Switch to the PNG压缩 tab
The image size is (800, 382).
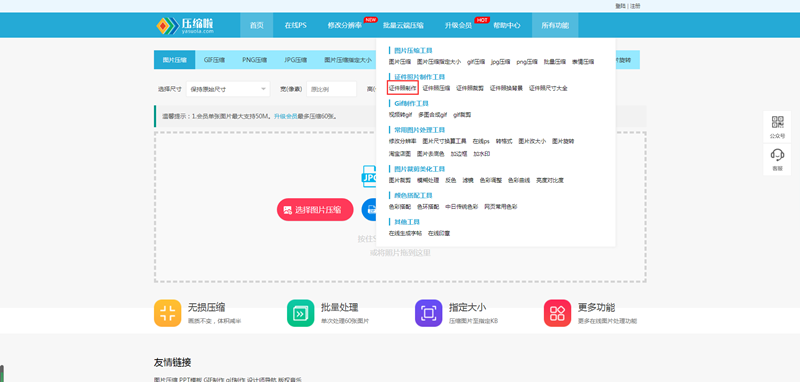pyautogui.click(x=255, y=60)
